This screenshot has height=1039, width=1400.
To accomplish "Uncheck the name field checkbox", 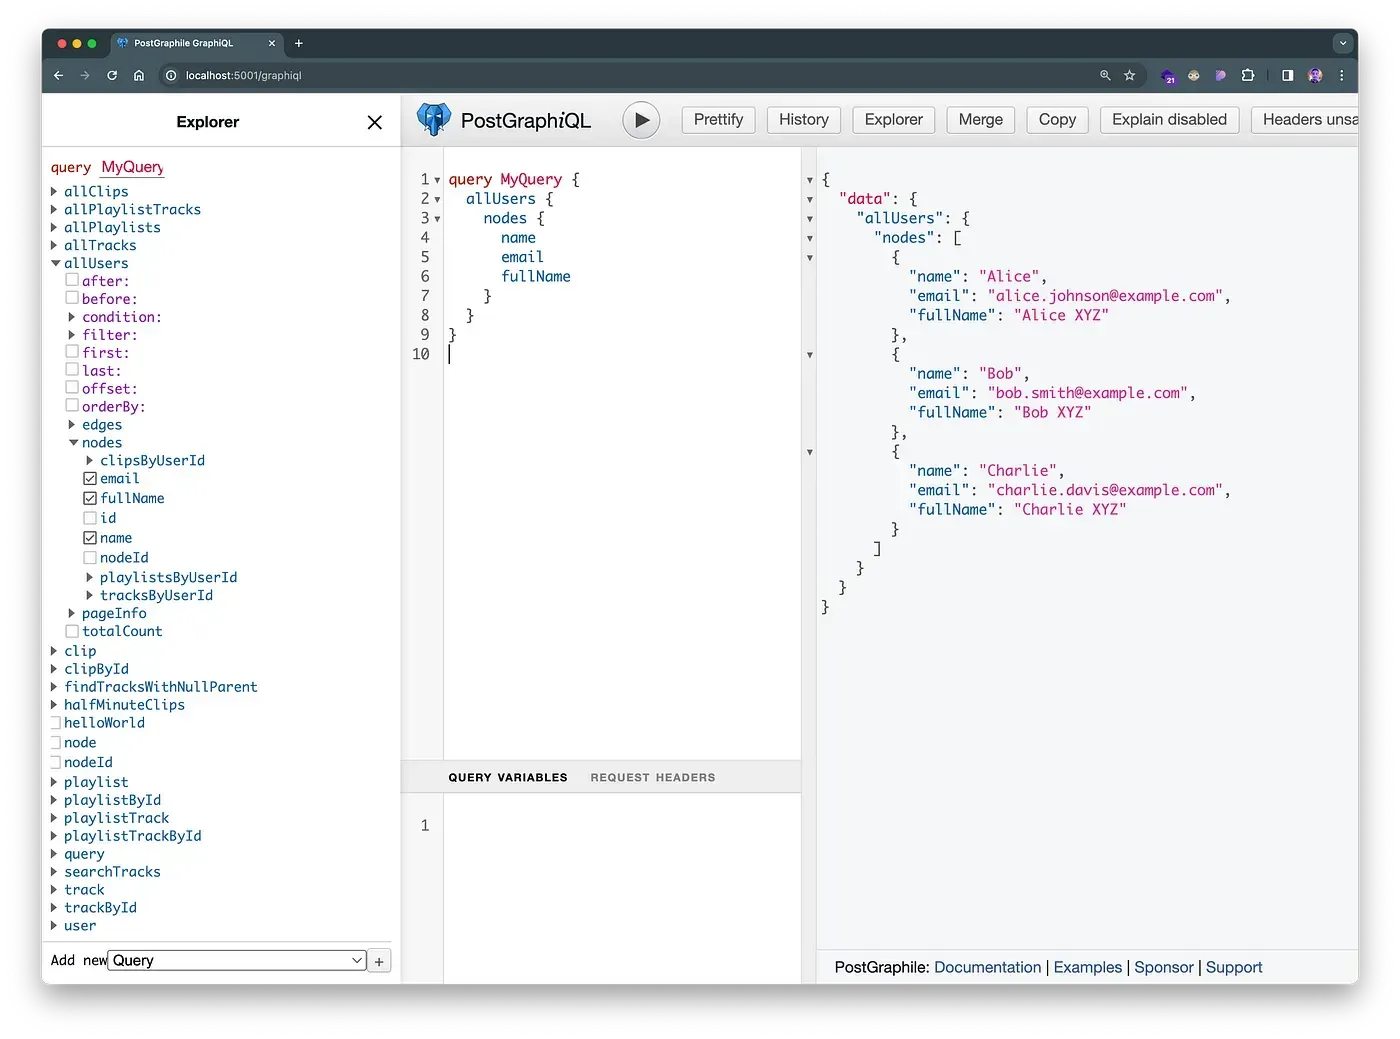I will [x=90, y=538].
